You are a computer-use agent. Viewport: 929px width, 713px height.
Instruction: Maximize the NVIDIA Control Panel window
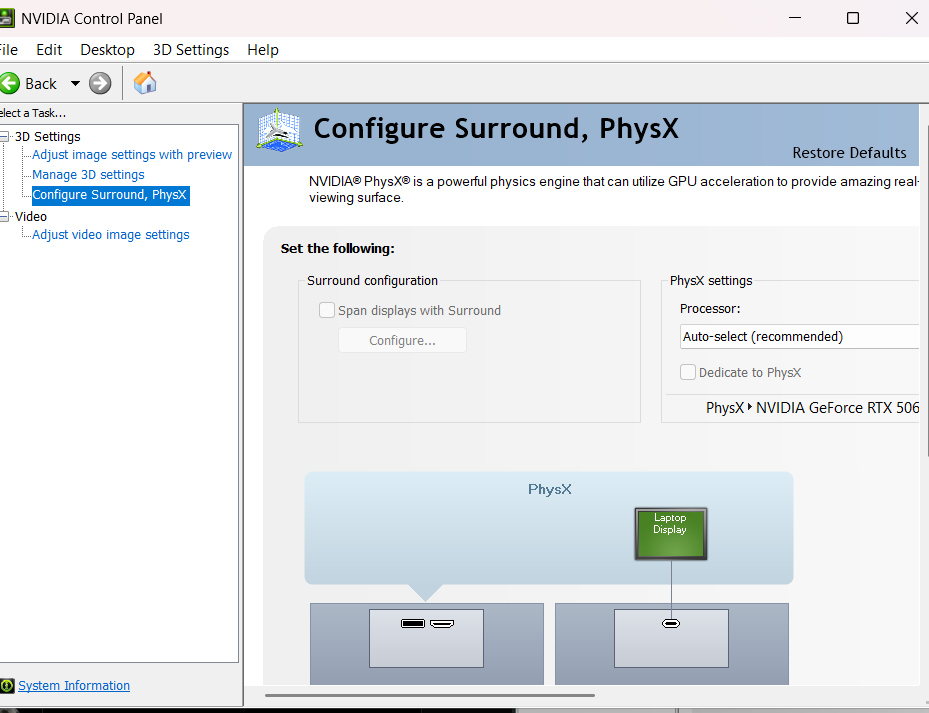tap(853, 18)
